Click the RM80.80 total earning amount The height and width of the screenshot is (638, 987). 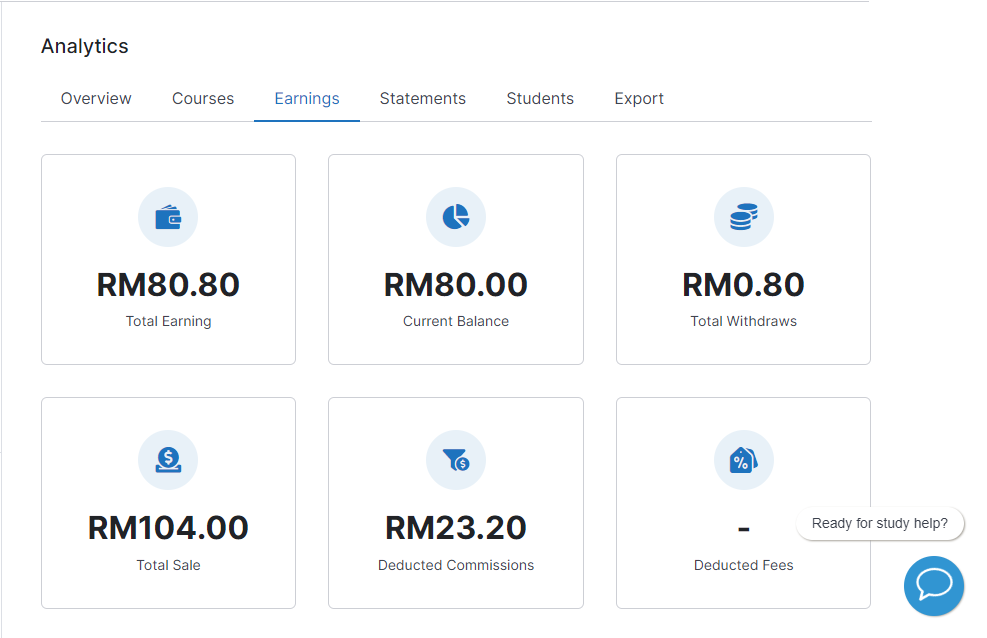[168, 285]
